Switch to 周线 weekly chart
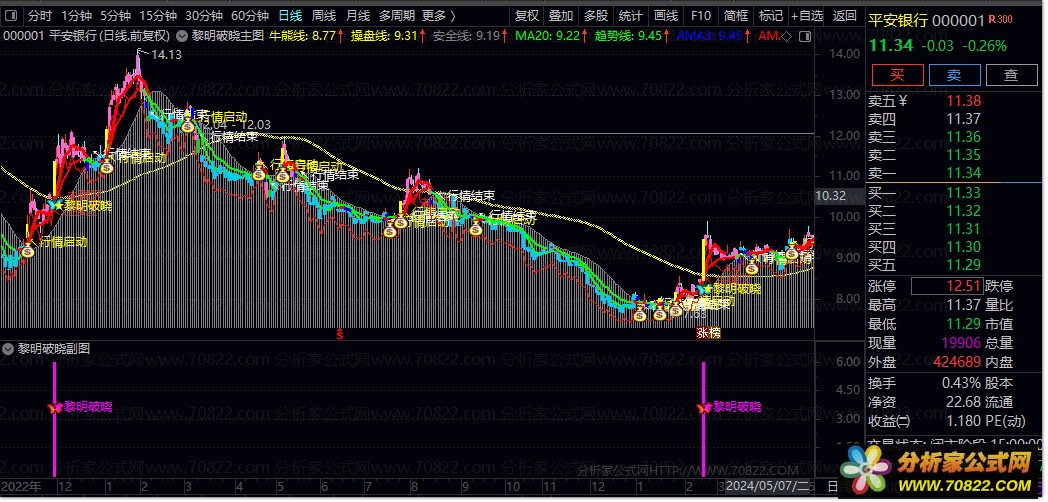 (x=323, y=15)
